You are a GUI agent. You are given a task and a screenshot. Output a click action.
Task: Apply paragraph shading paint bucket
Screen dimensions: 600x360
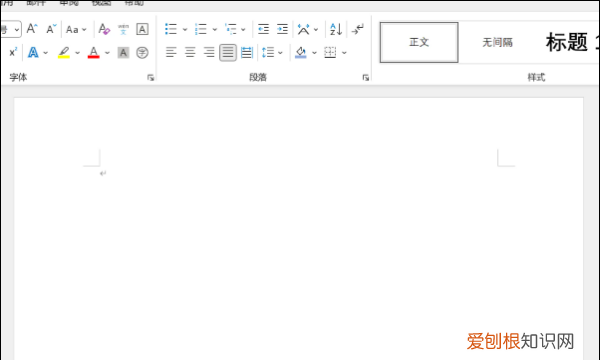coord(301,52)
